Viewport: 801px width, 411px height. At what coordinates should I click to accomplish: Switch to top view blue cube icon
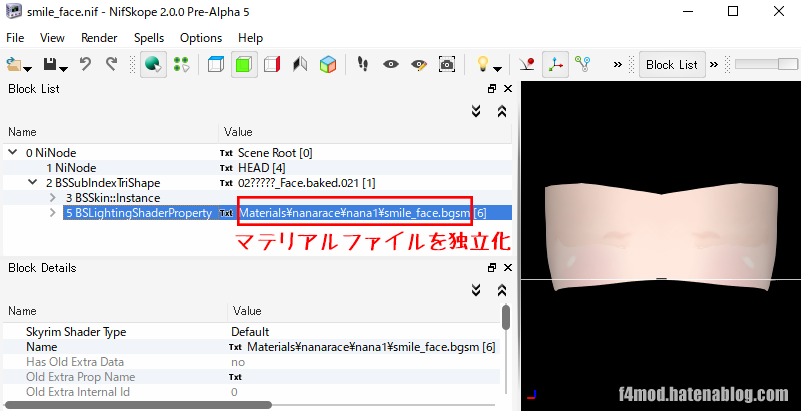click(x=216, y=64)
